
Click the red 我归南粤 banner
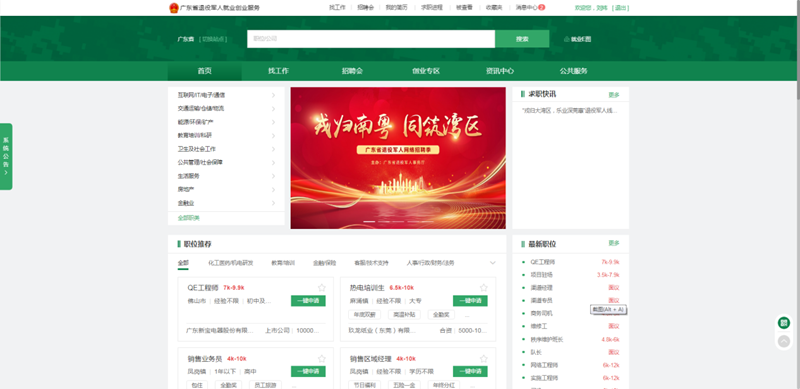click(398, 158)
